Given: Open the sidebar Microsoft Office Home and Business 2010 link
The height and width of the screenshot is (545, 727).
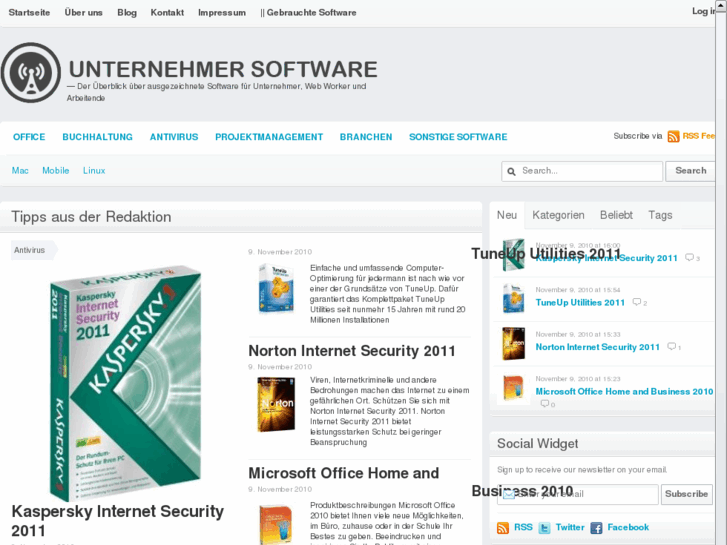Looking at the screenshot, I should point(624,391).
